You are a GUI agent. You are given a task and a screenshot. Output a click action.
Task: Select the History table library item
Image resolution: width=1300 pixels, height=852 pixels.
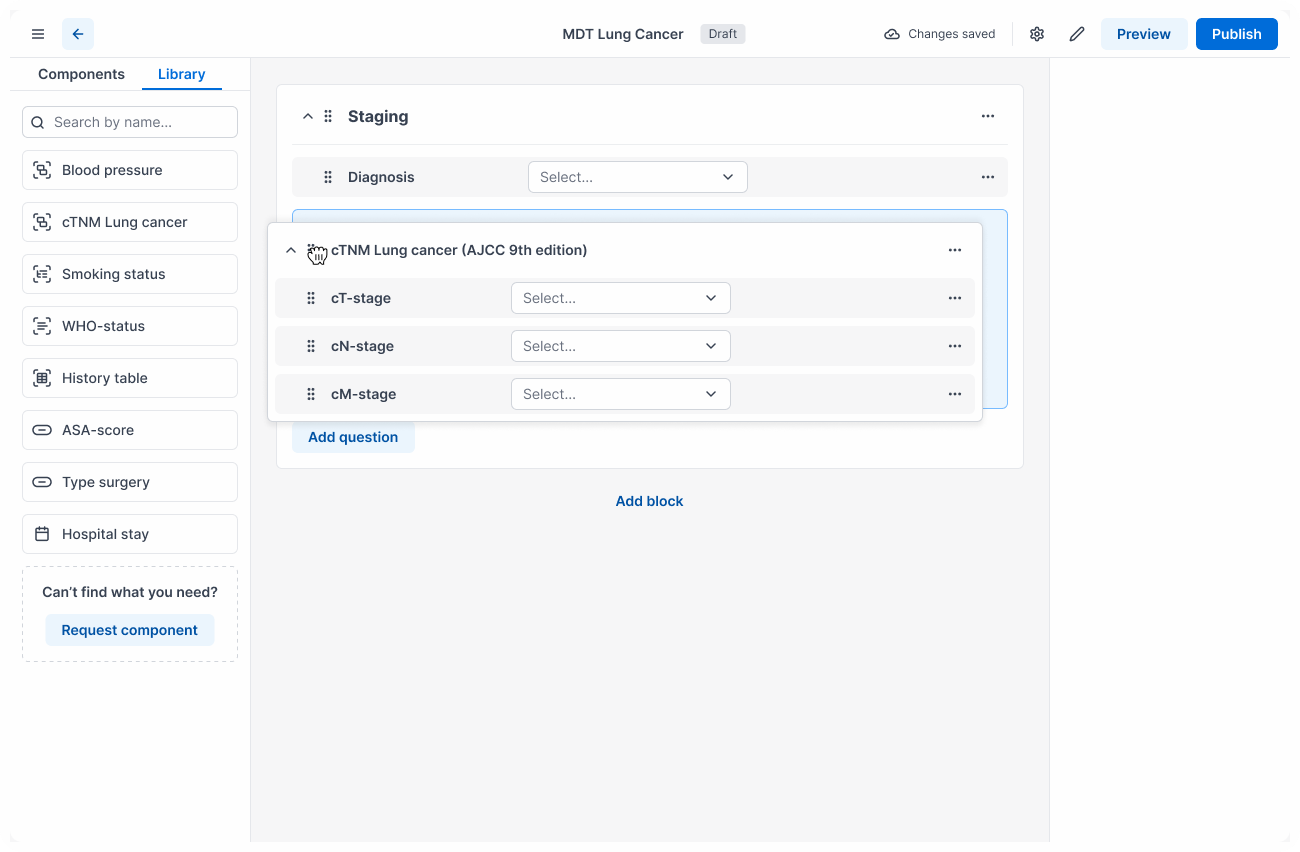[130, 378]
